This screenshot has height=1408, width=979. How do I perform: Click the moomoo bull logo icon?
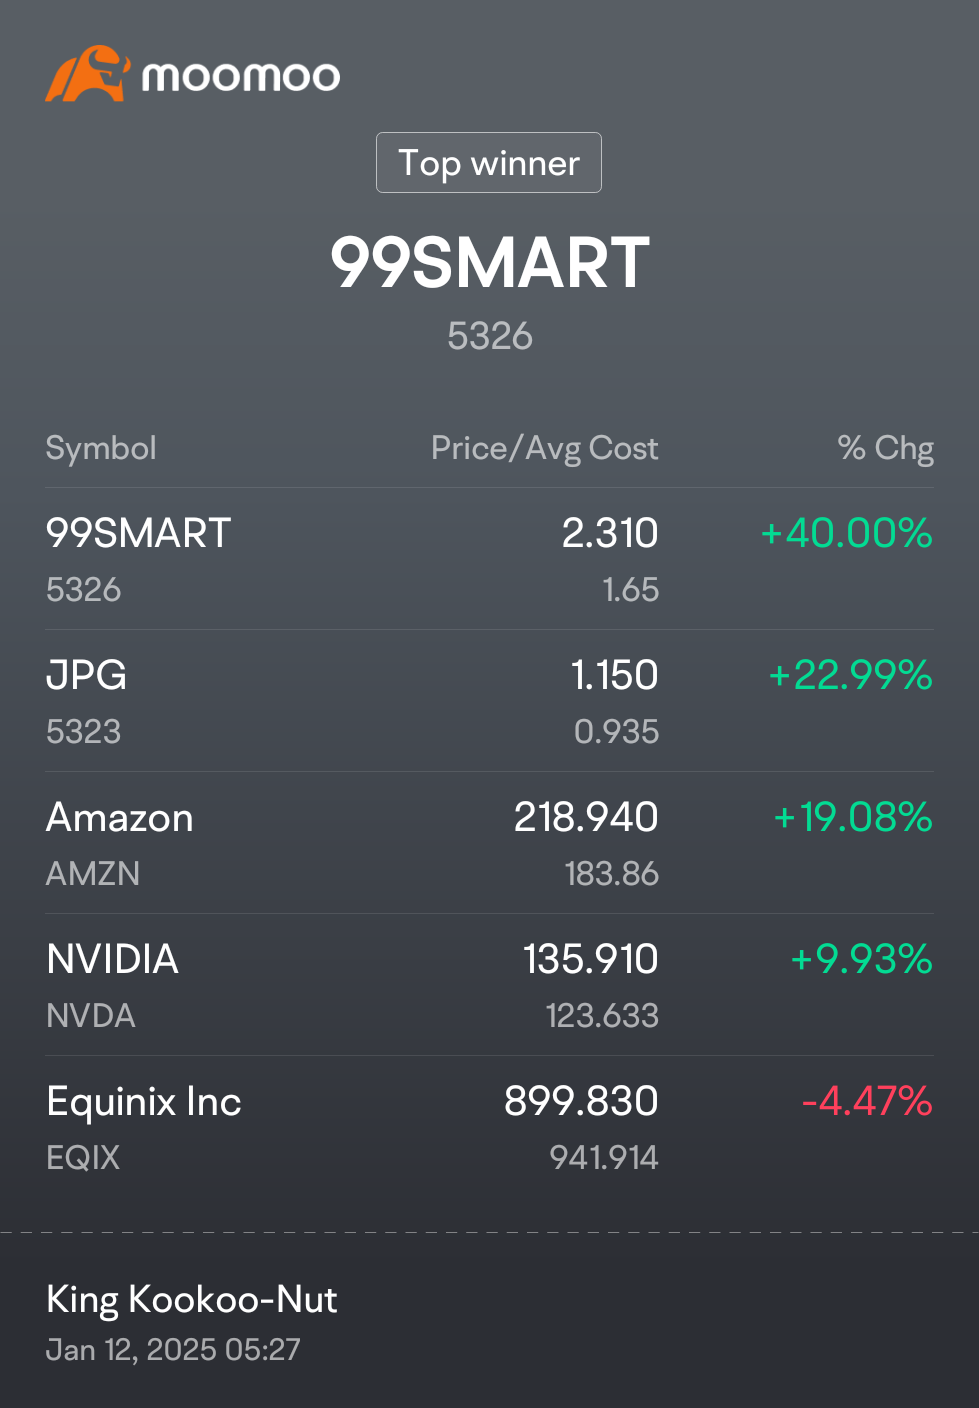pyautogui.click(x=88, y=74)
